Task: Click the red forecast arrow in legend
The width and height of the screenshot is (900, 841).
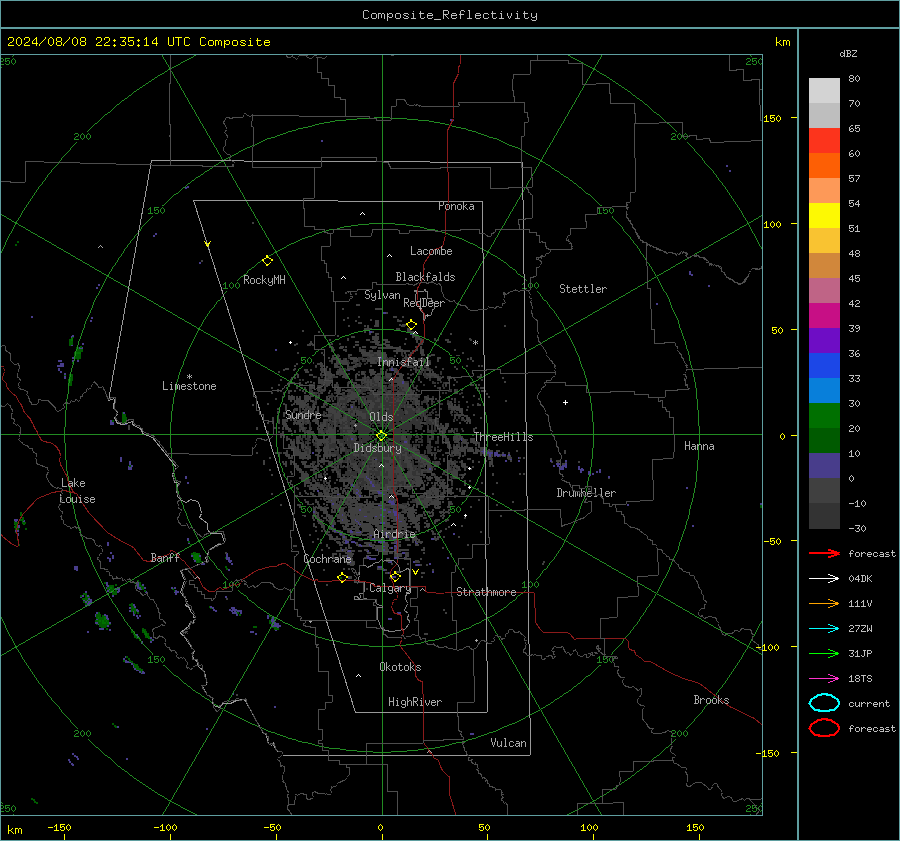Action: click(824, 553)
